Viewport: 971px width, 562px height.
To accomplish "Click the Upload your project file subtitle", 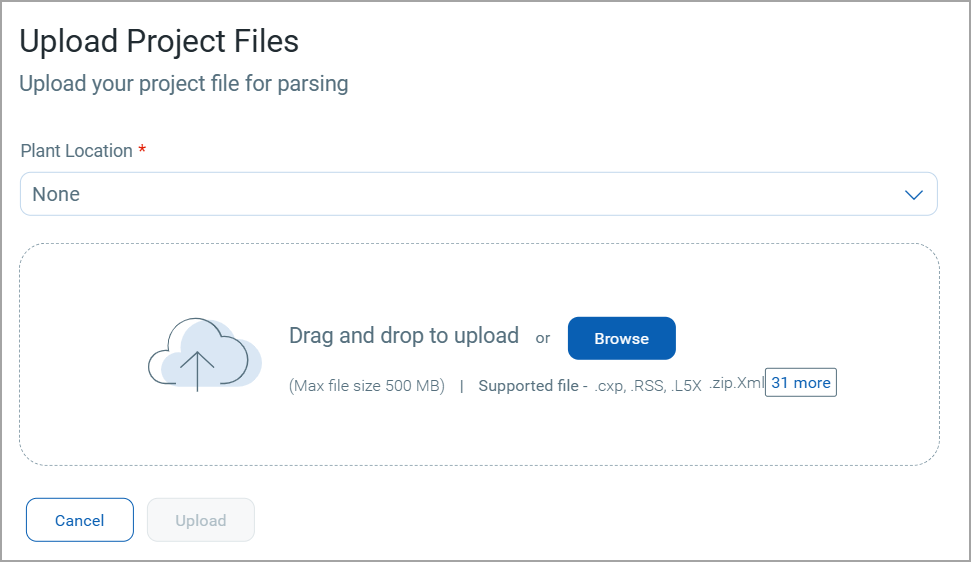I will [x=184, y=84].
